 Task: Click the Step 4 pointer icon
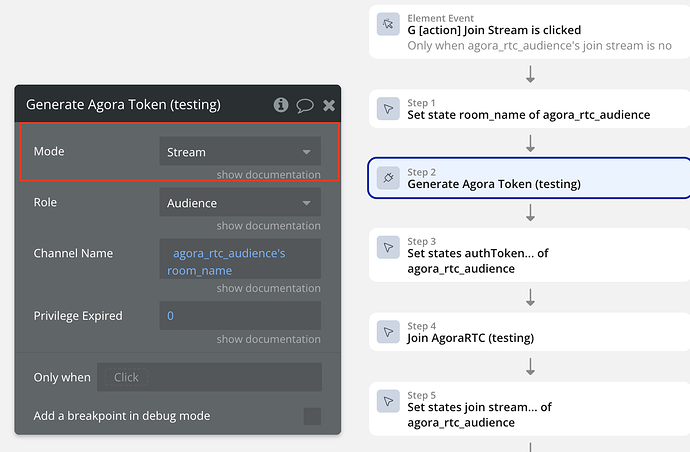point(388,331)
